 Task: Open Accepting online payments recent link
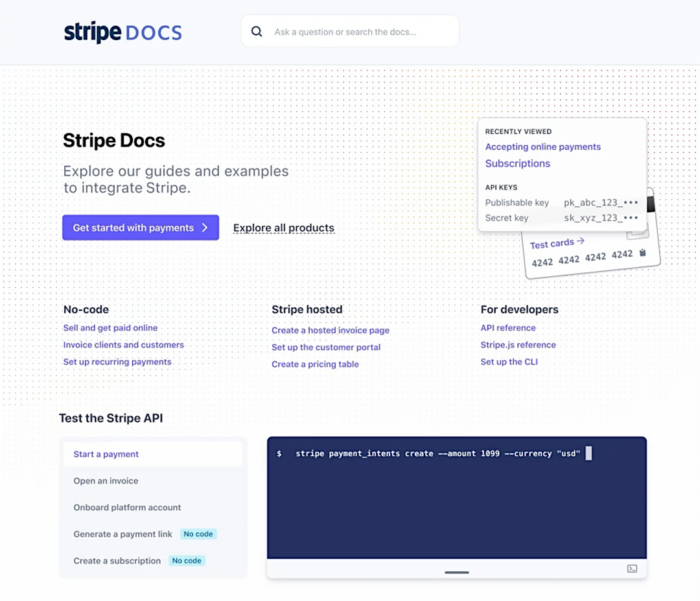tap(543, 147)
